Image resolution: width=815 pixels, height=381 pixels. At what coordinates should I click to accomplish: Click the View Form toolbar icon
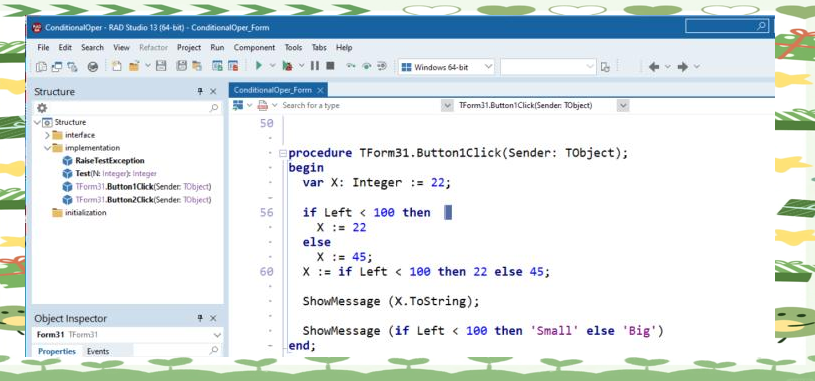tap(57, 67)
